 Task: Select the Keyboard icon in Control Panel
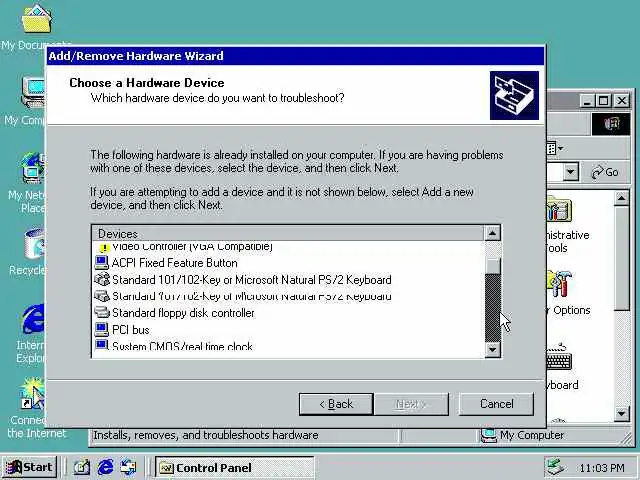(559, 358)
